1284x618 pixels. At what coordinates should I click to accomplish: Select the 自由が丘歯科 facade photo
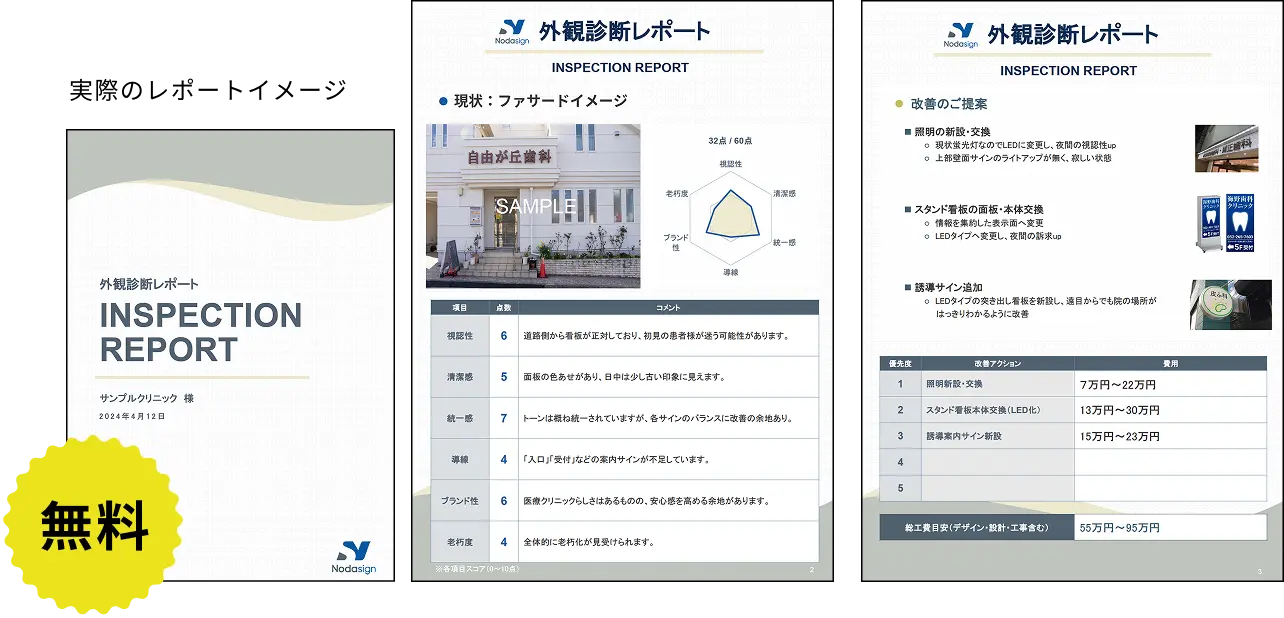(533, 206)
